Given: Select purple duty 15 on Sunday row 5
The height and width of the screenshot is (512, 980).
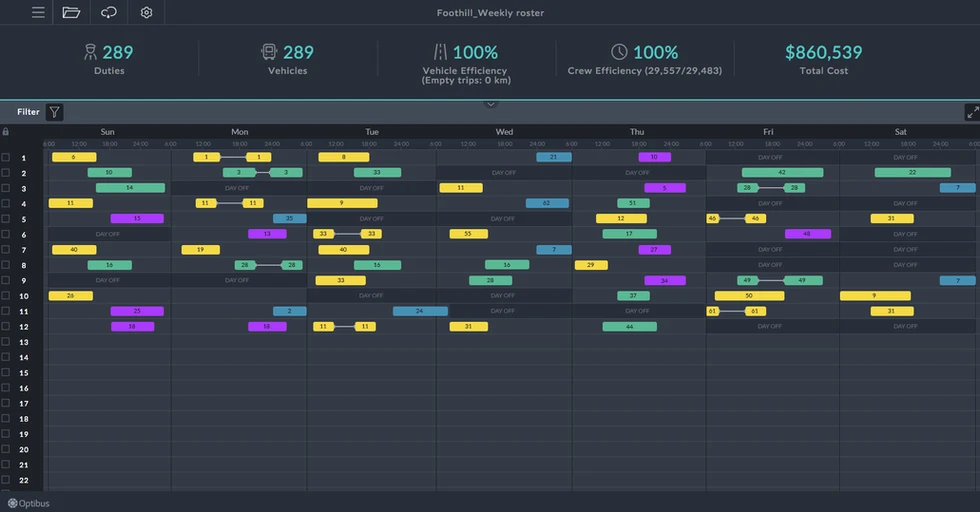Looking at the screenshot, I should coord(137,218).
